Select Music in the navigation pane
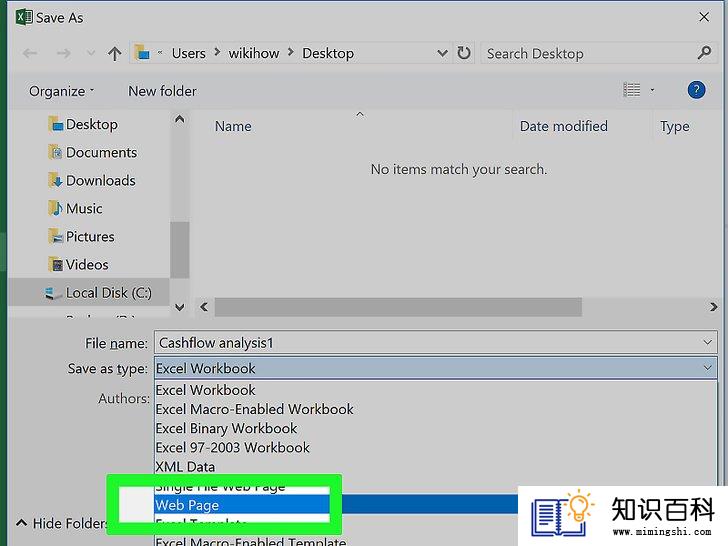The height and width of the screenshot is (546, 728). (x=75, y=208)
